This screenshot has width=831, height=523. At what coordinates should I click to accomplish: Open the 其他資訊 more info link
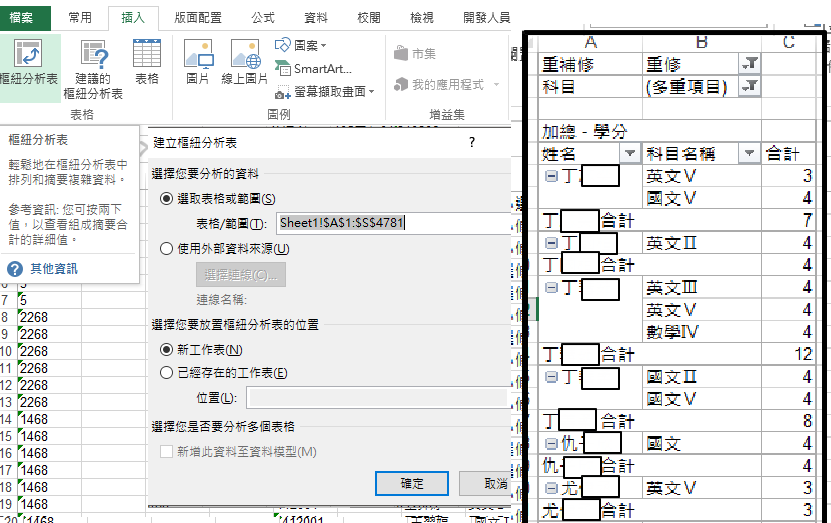(53, 269)
